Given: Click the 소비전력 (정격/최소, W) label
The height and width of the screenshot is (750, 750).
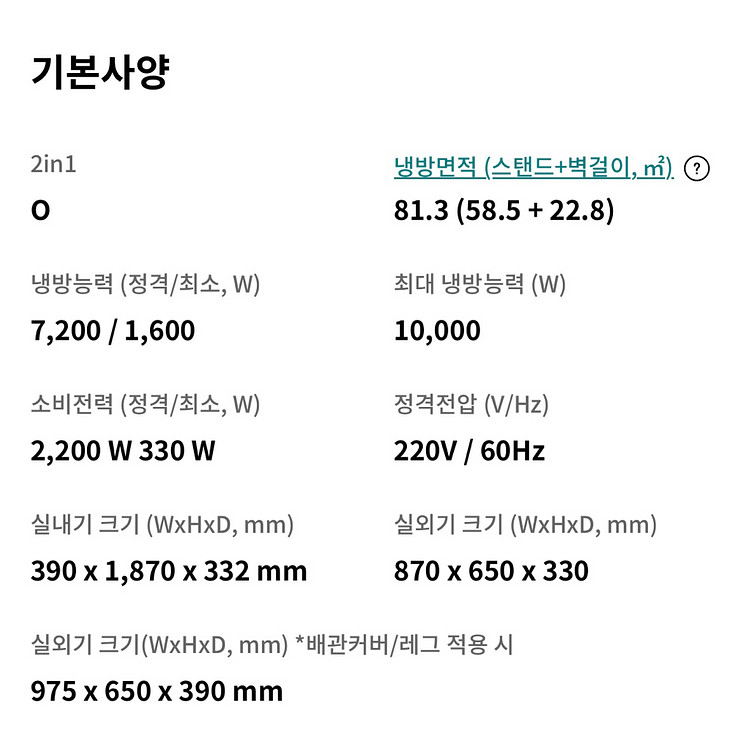Looking at the screenshot, I should 145,404.
